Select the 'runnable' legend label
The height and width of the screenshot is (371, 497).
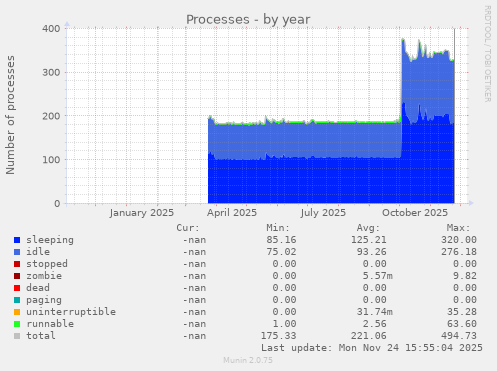pos(50,324)
